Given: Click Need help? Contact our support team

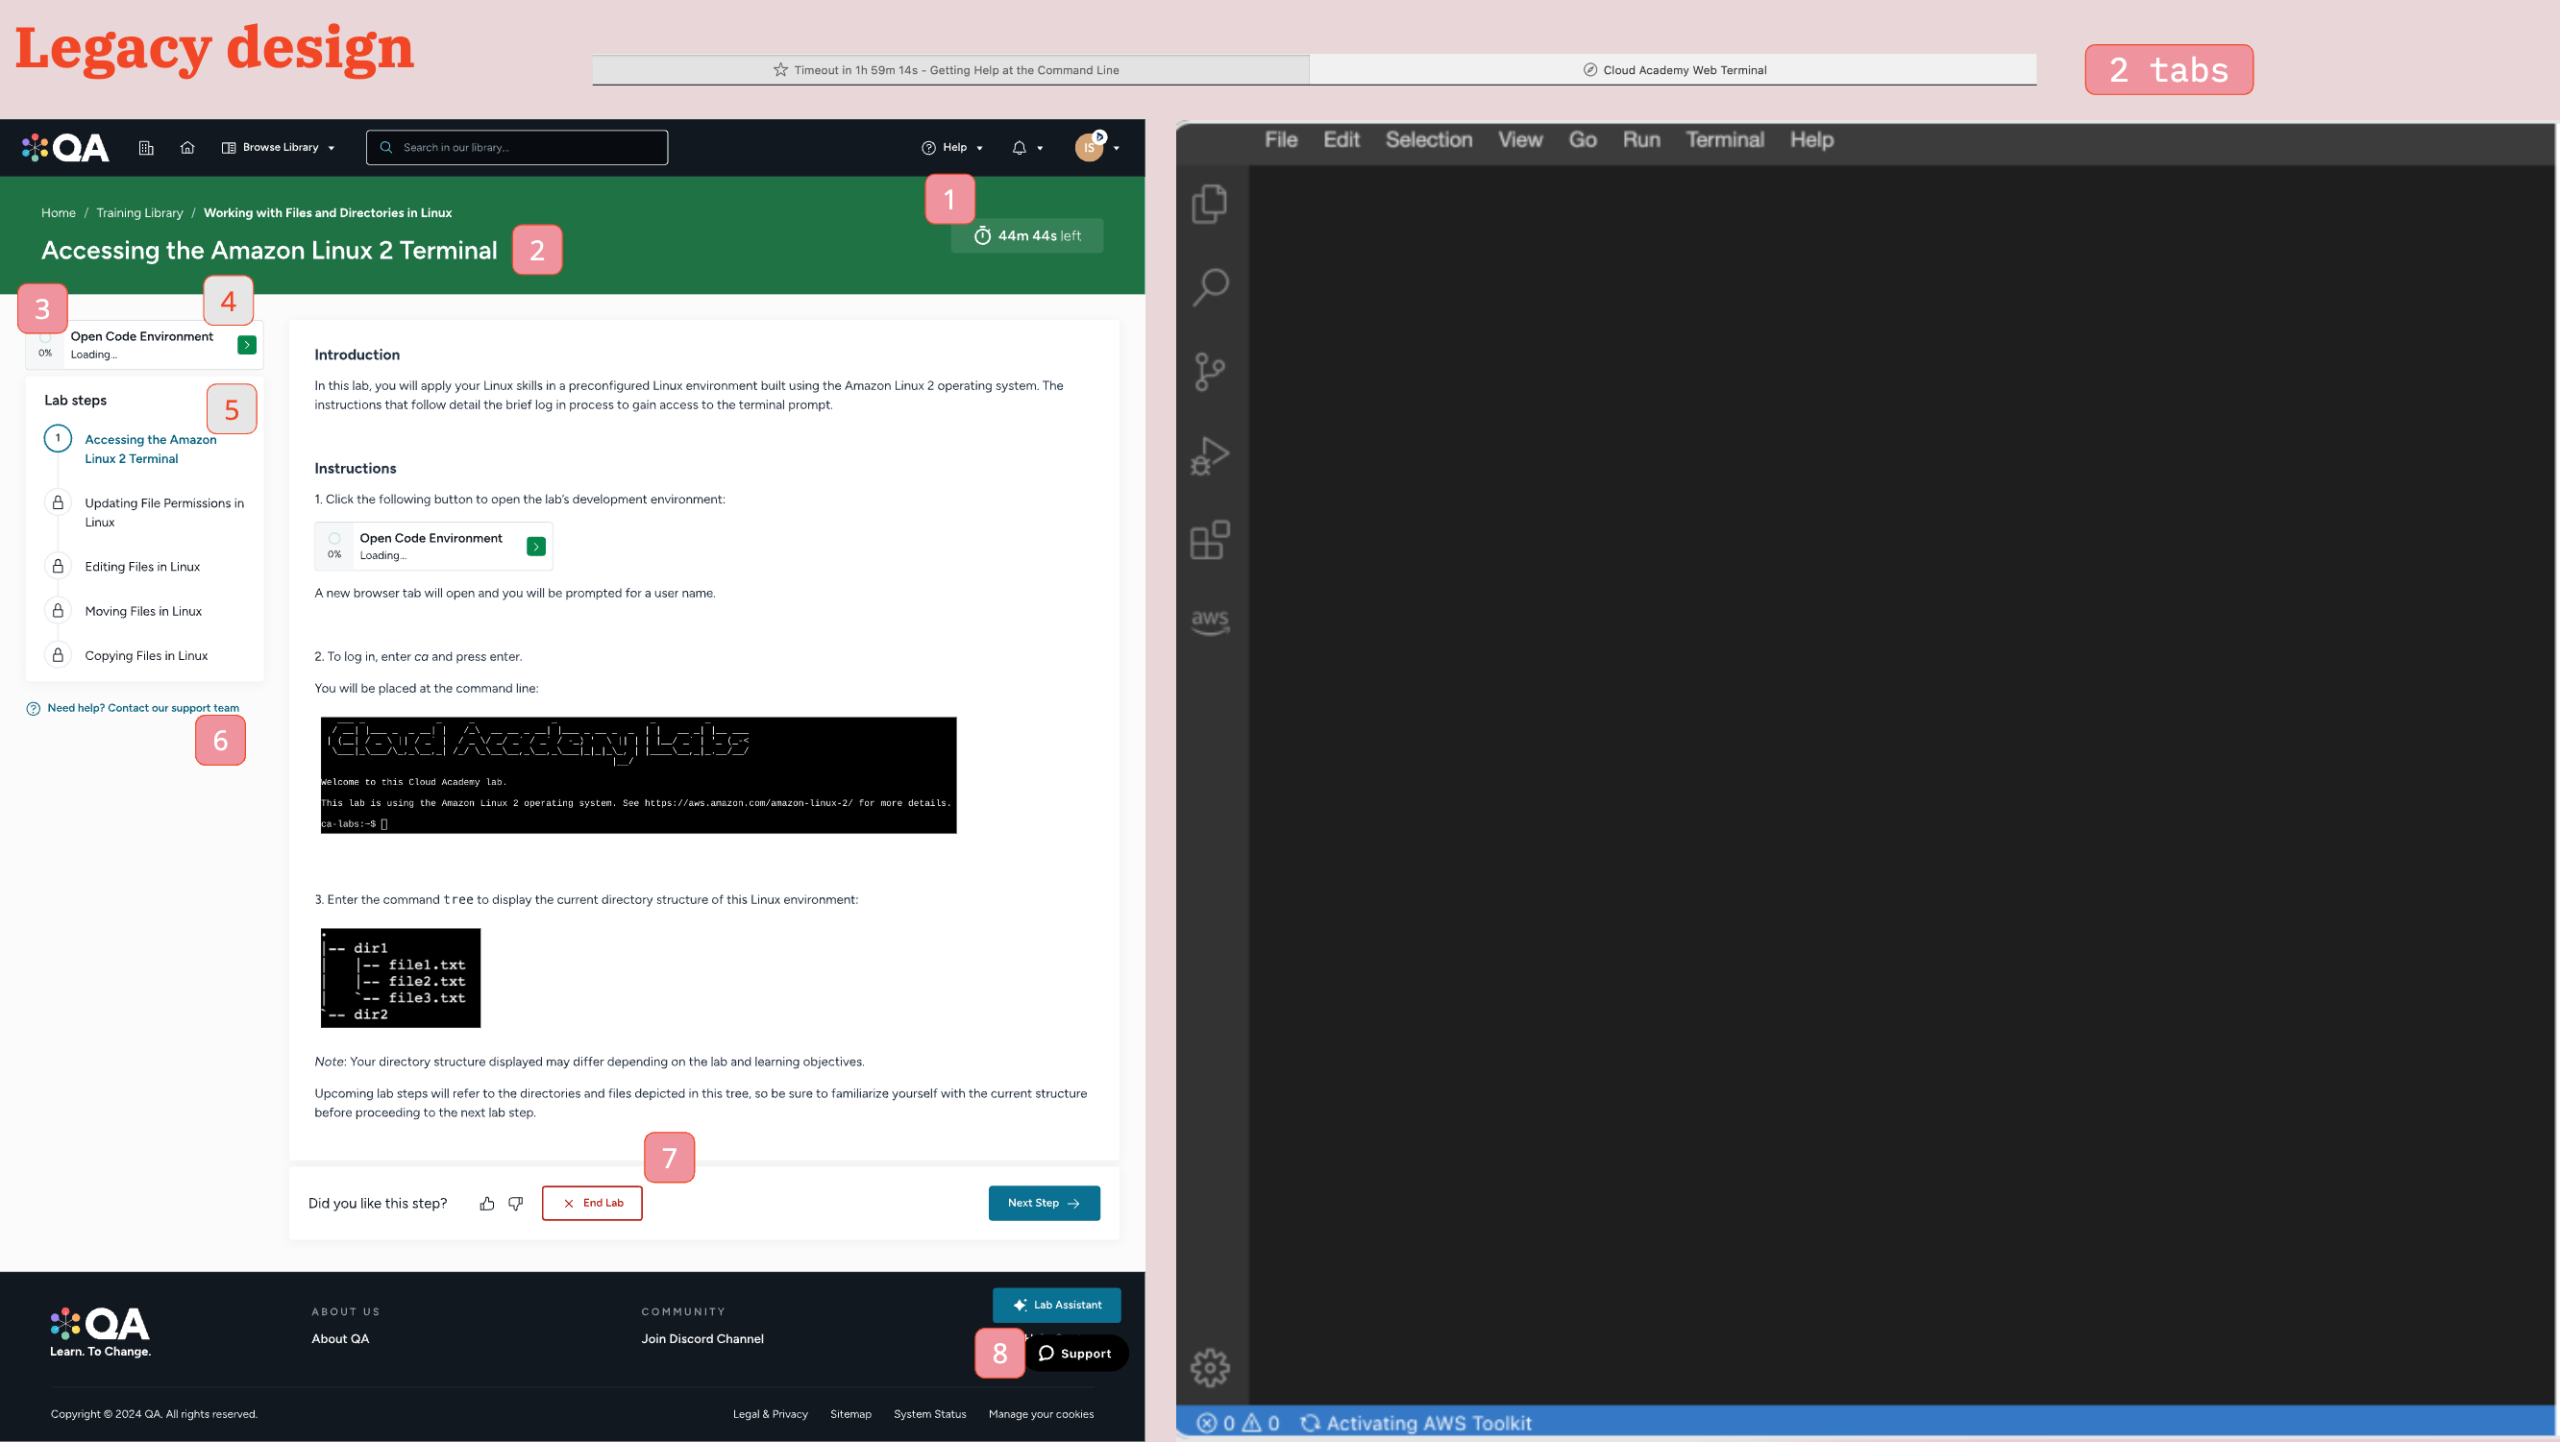Looking at the screenshot, I should 133,708.
